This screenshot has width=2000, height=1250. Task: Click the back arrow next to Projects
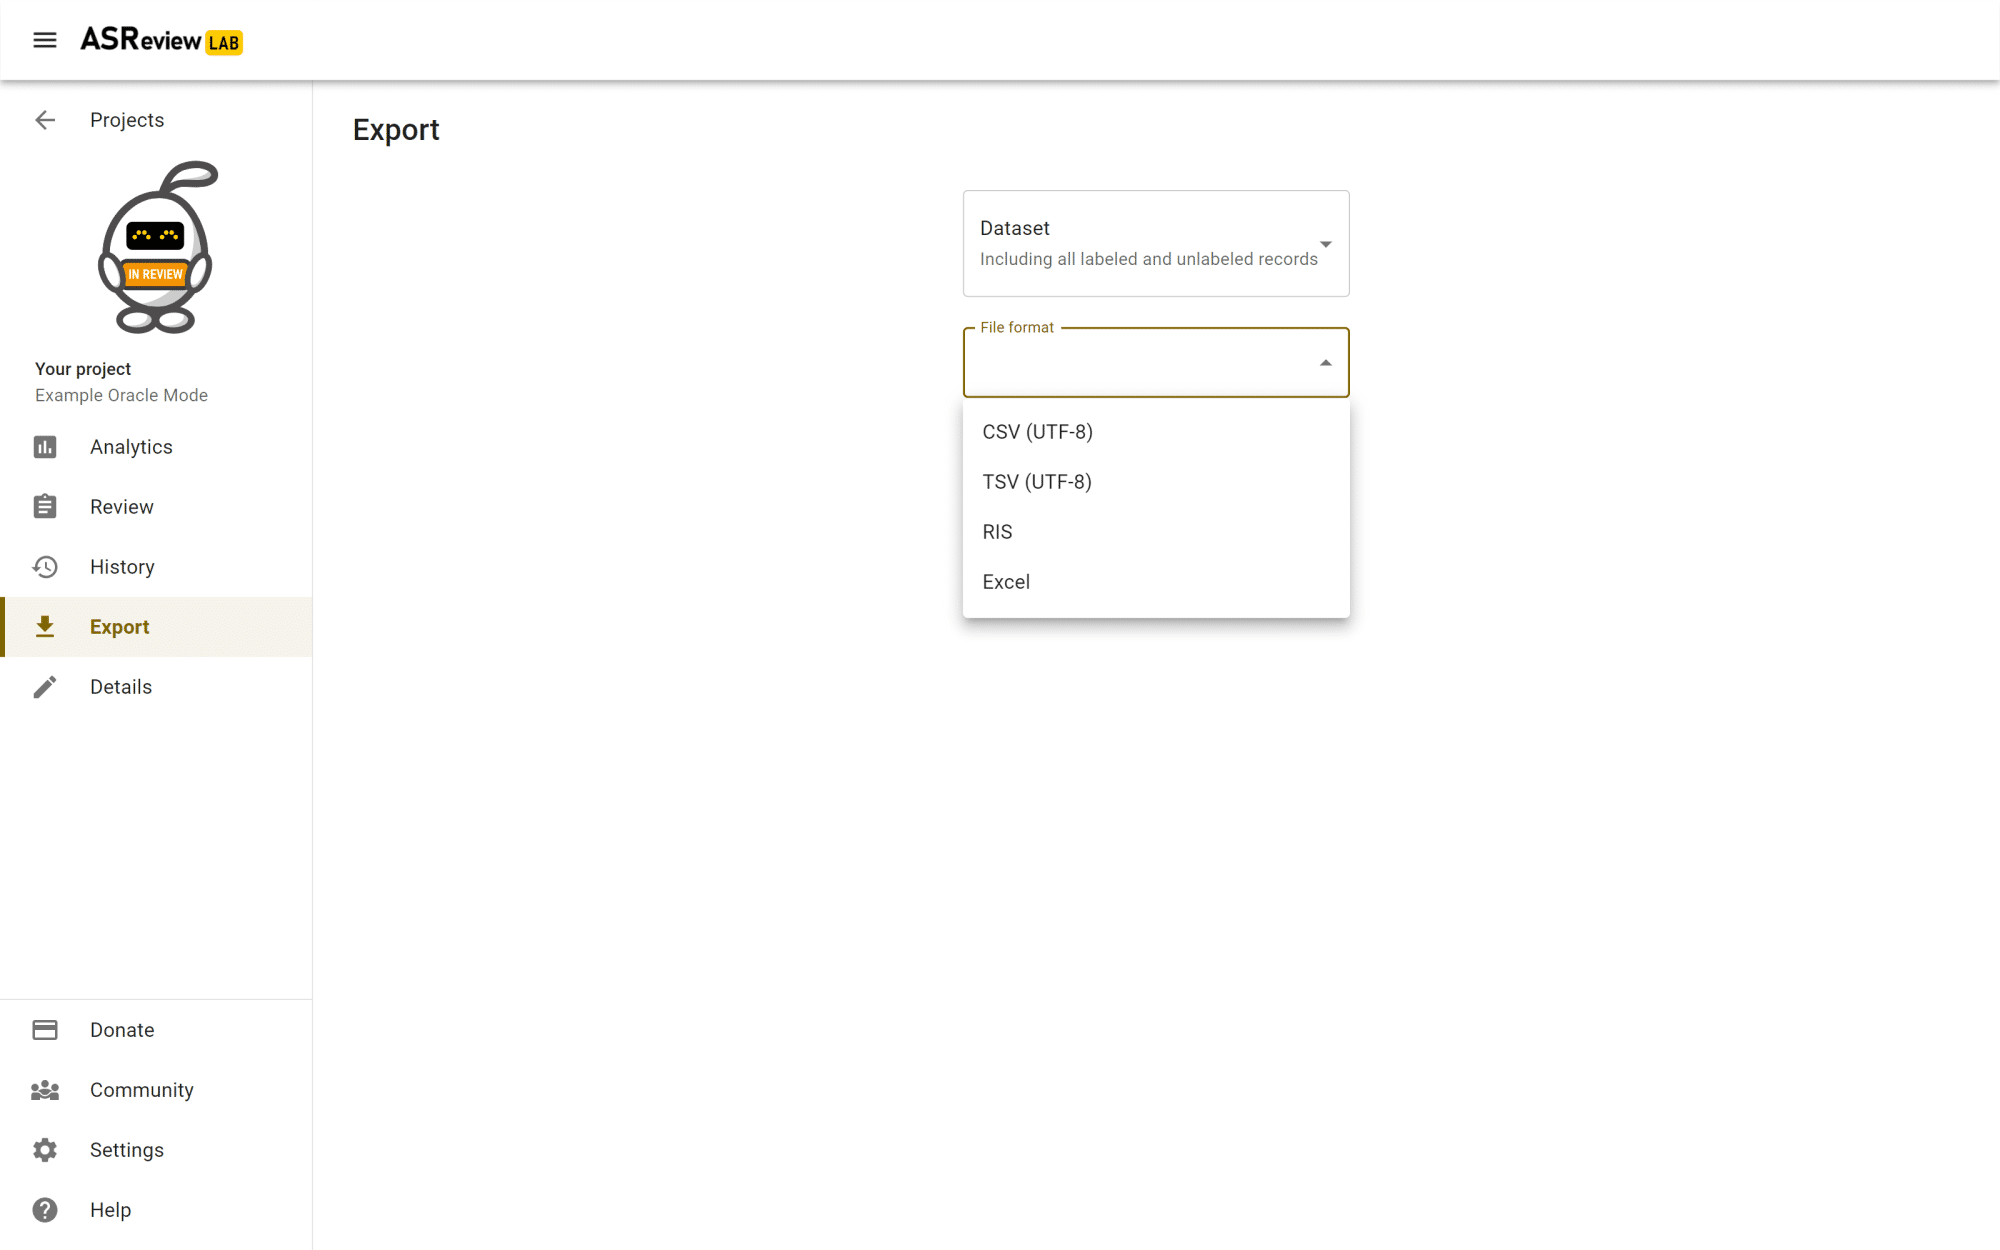pos(45,120)
